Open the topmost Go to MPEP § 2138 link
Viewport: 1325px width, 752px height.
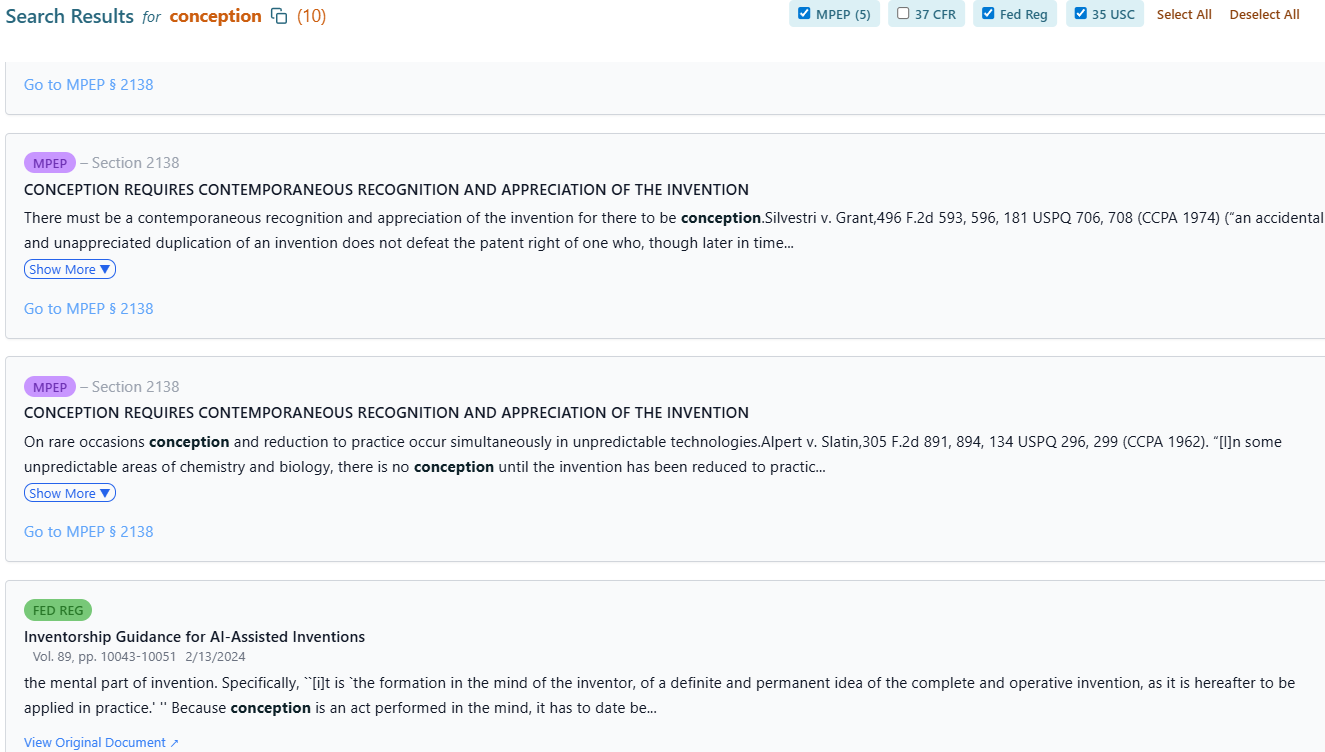[88, 84]
